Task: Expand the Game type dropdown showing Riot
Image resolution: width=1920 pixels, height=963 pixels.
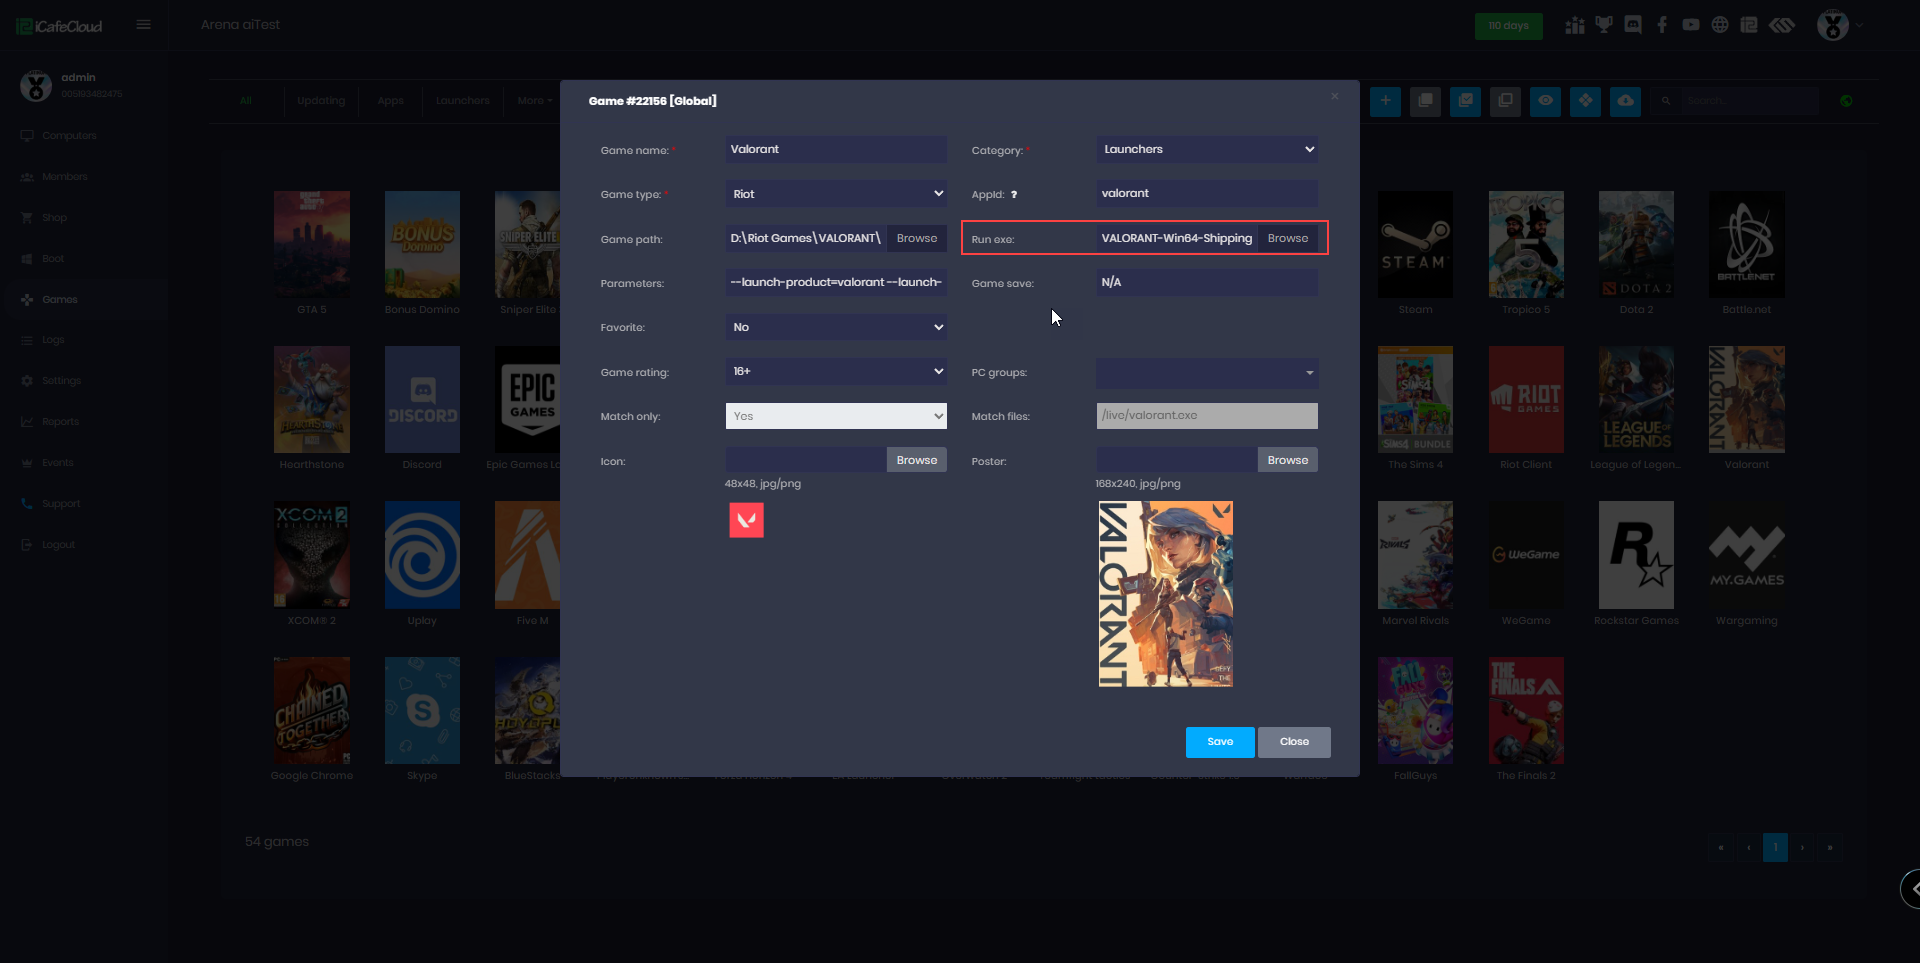Action: (x=835, y=194)
